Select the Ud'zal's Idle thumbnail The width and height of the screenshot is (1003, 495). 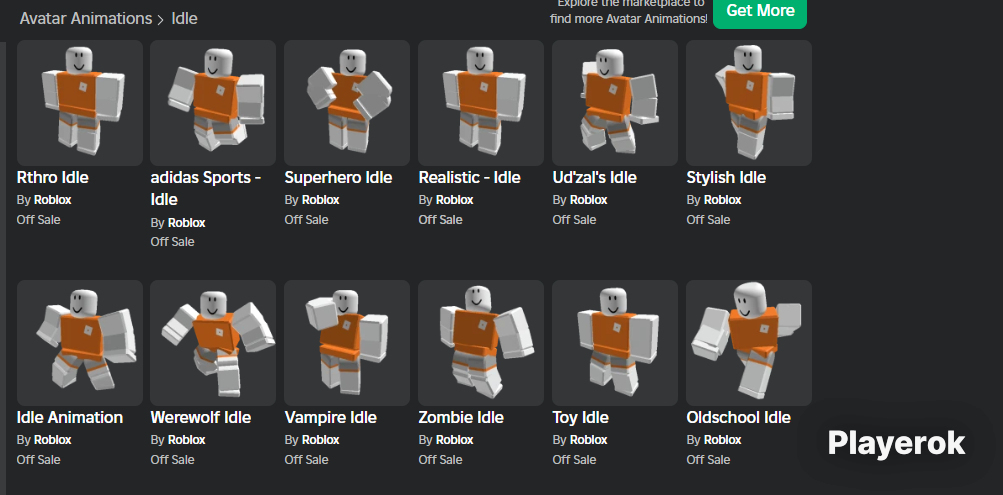[x=615, y=103]
